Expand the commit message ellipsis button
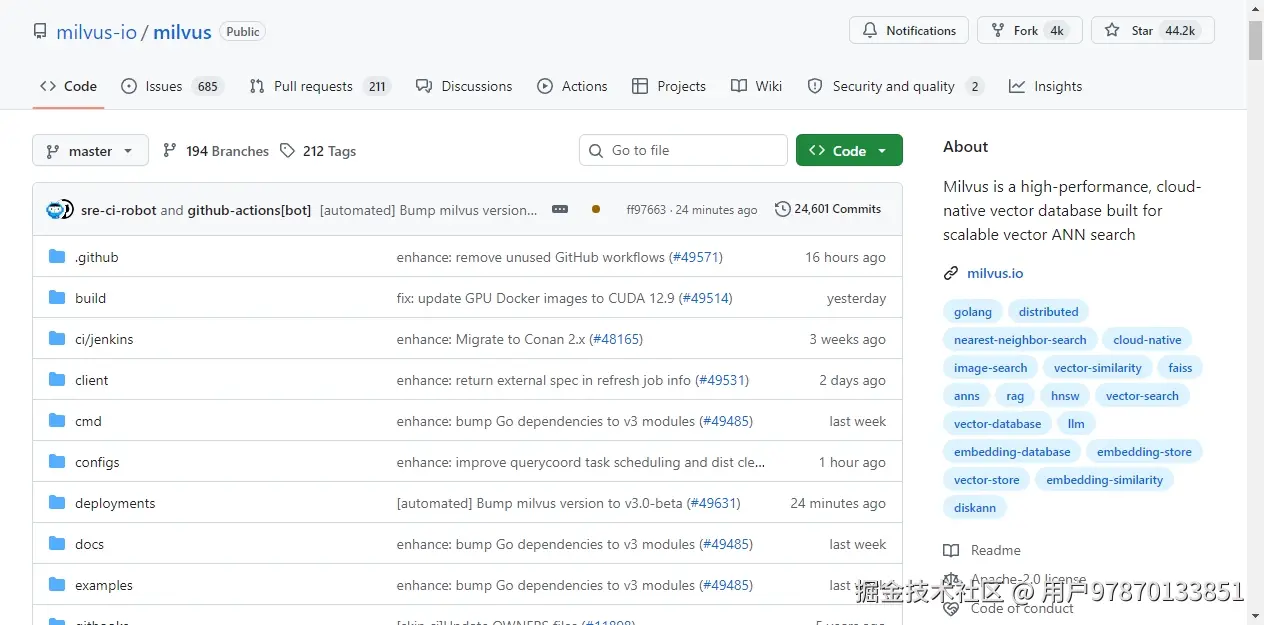The image size is (1264, 625). coord(560,209)
